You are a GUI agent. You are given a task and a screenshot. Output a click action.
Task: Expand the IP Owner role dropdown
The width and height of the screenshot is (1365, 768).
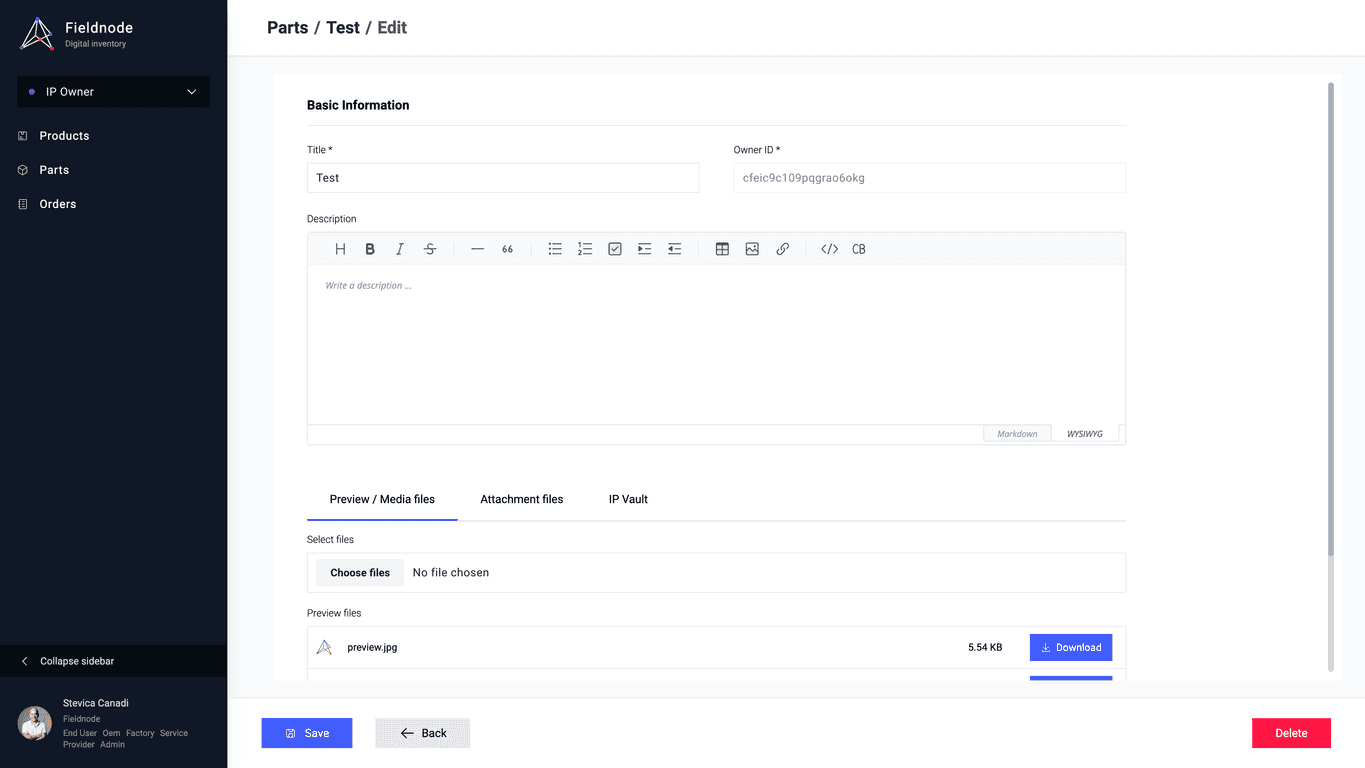tap(114, 92)
